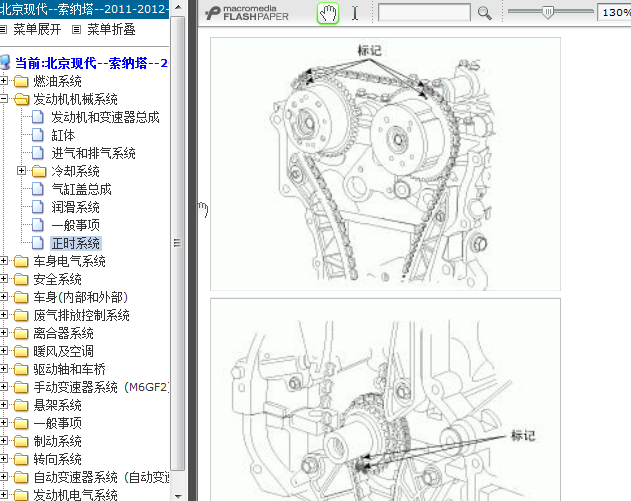Viewport: 631px width, 501px height.
Task: Click the 驱动轴和车桥 folder icon
Action: pyautogui.click(x=21, y=369)
